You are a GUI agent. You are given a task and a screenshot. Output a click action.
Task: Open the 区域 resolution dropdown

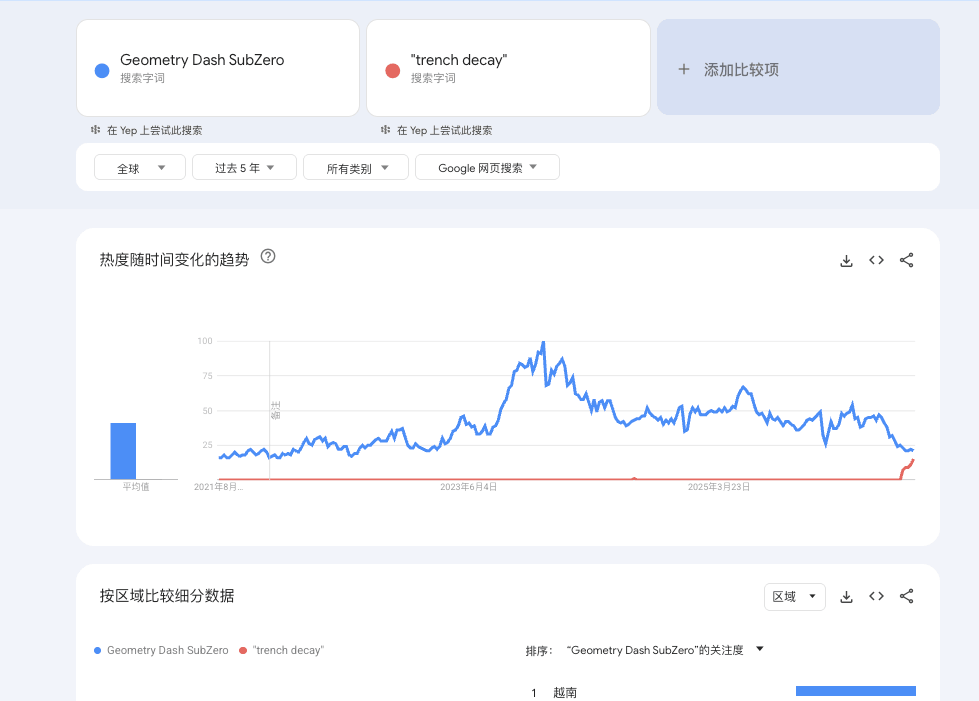tap(795, 597)
